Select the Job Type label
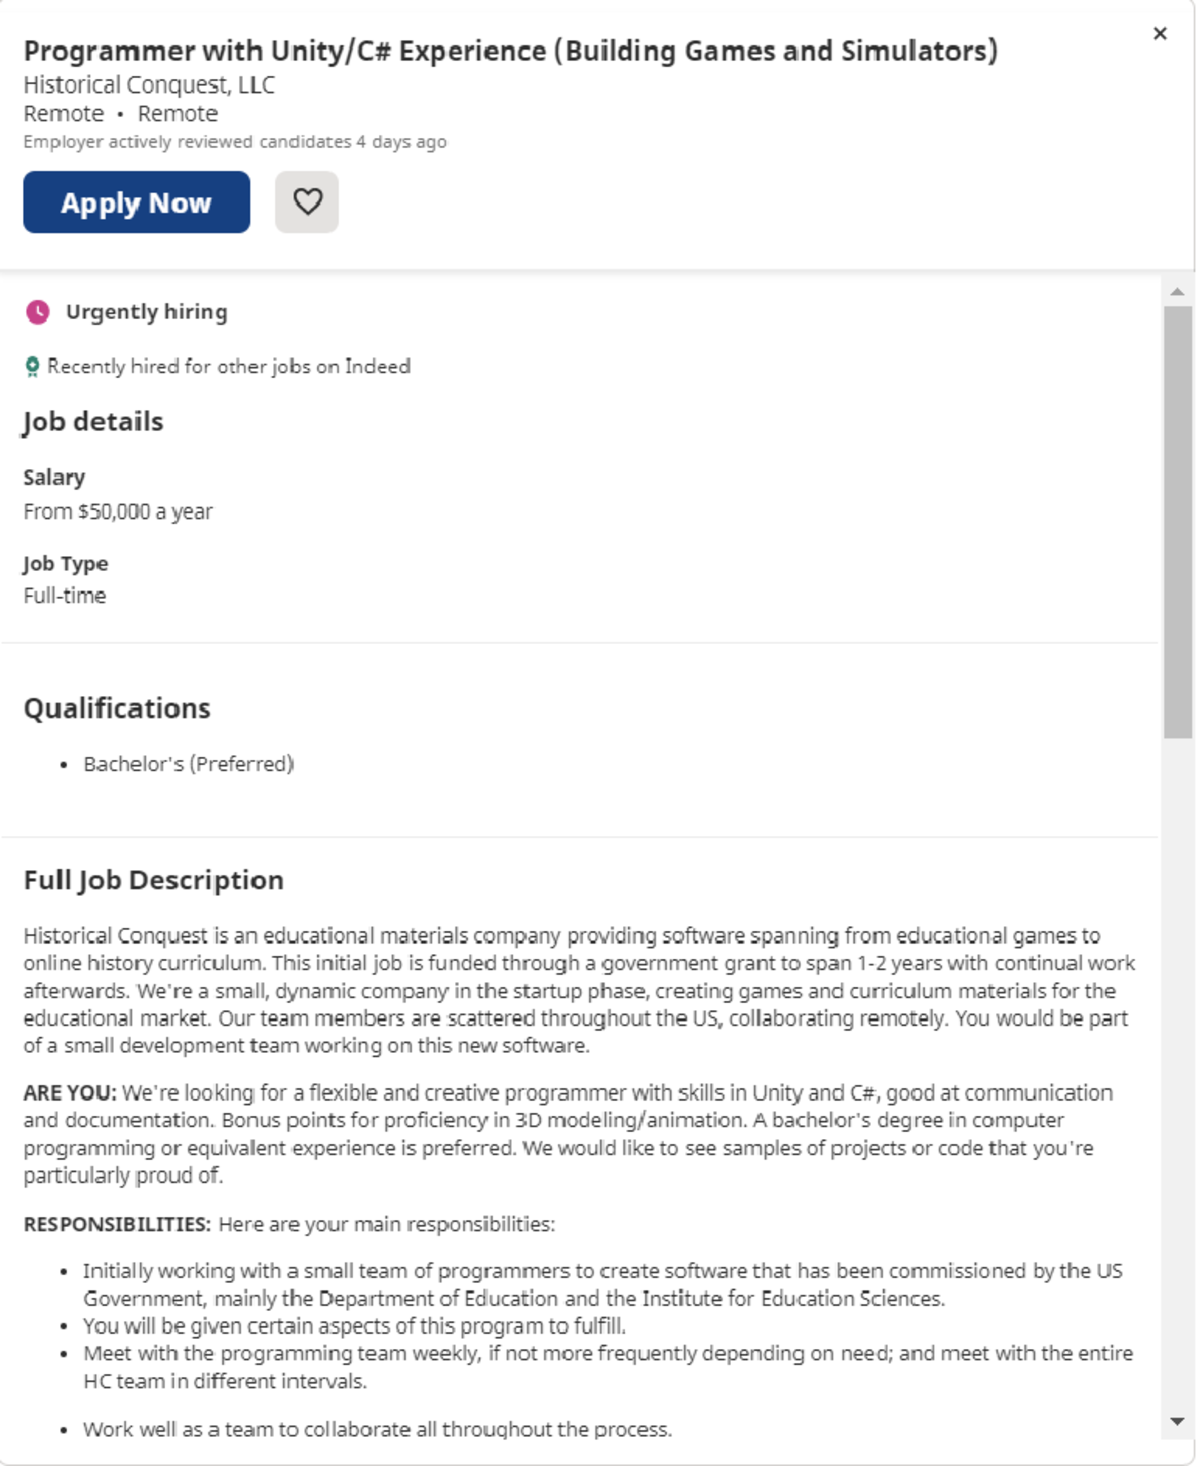1200x1466 pixels. [x=66, y=563]
